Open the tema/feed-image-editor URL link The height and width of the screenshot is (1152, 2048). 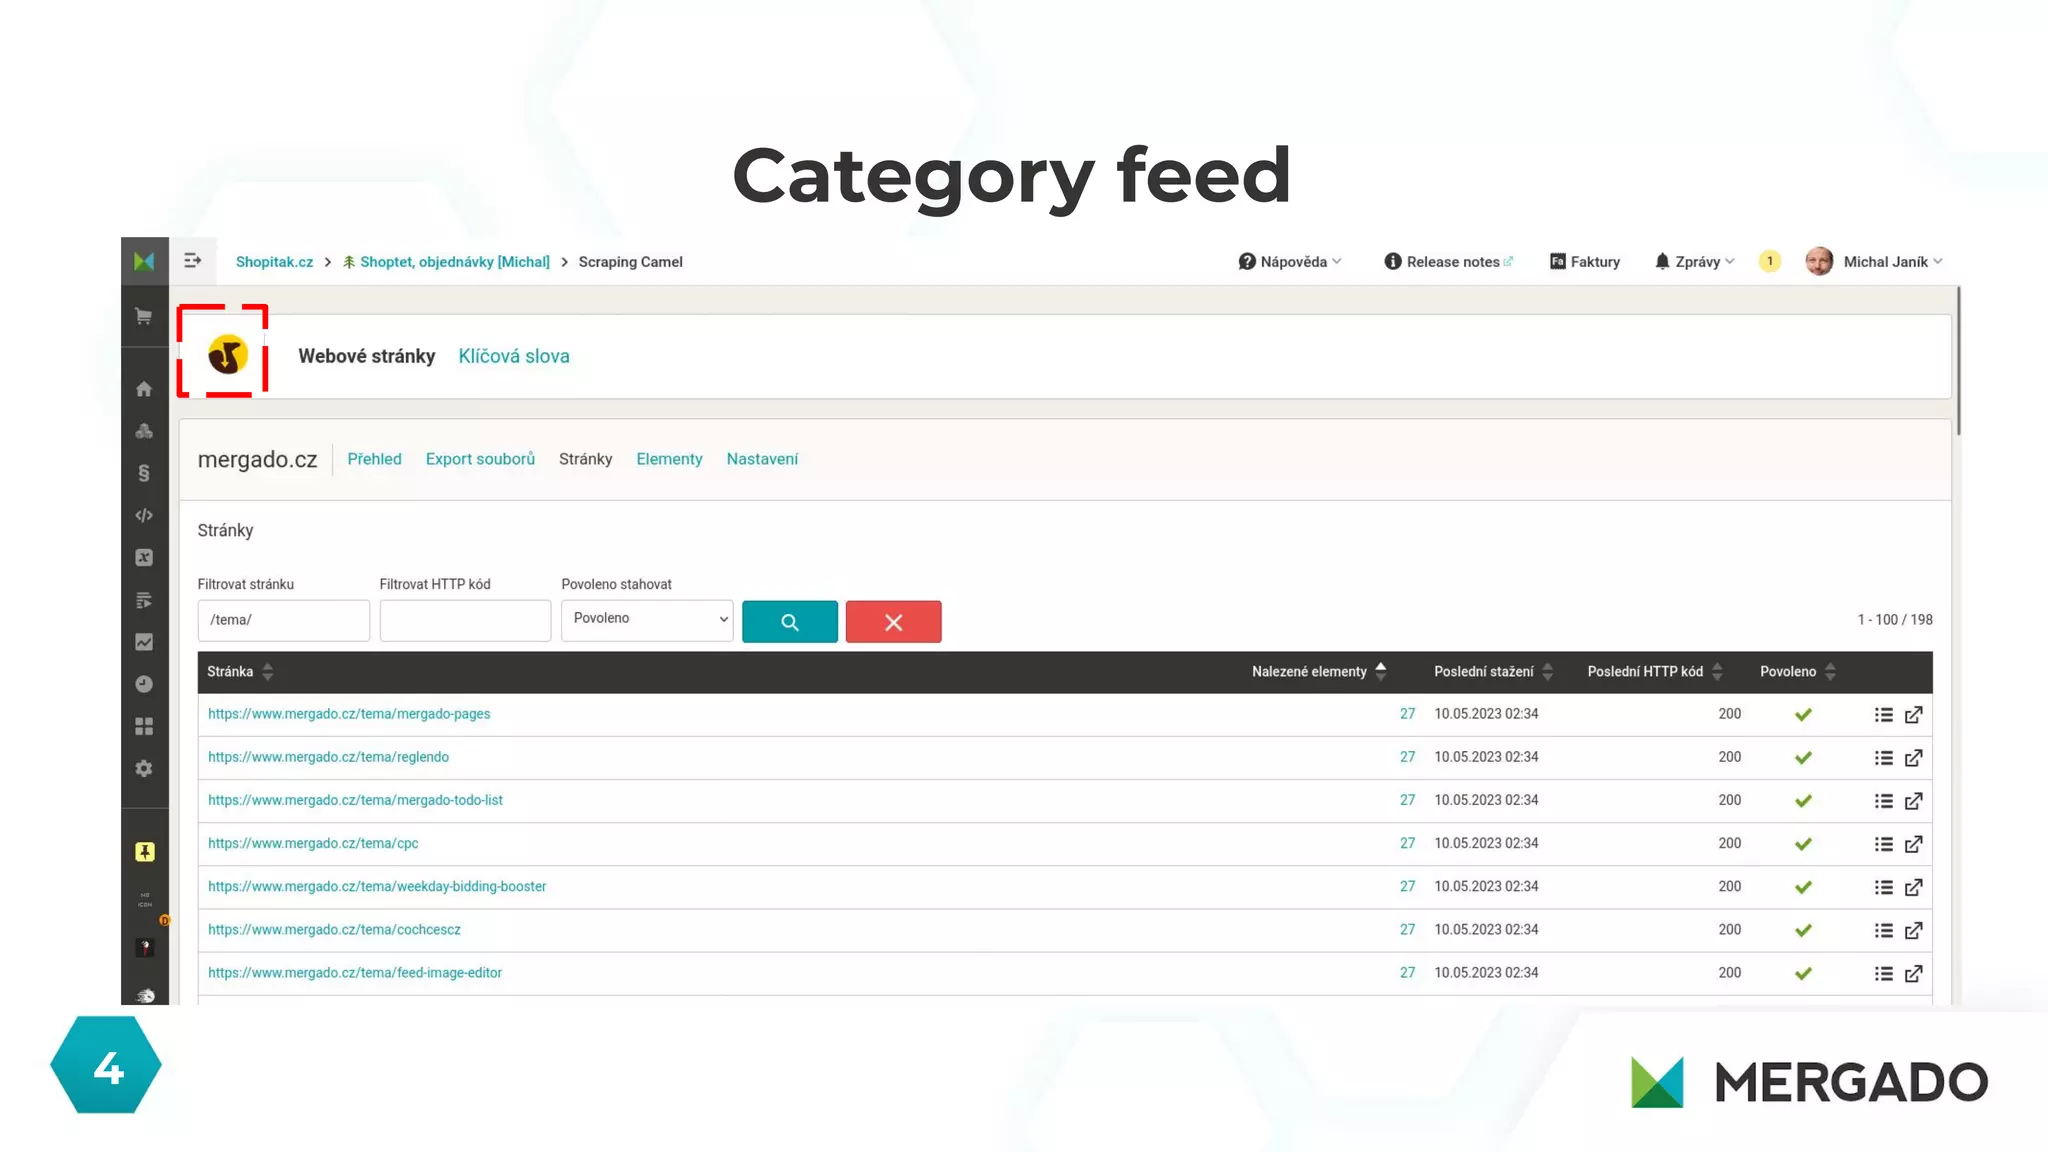[x=355, y=972]
